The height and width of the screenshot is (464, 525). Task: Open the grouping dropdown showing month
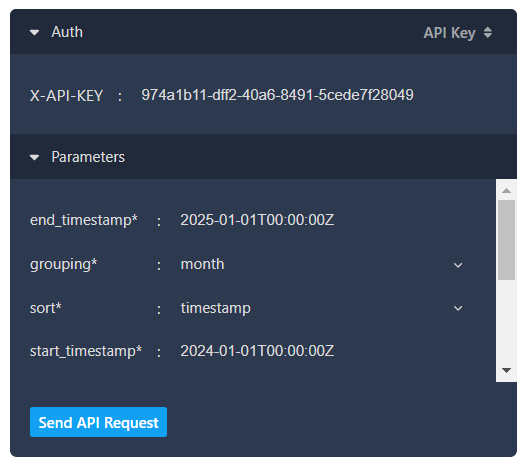coord(321,264)
